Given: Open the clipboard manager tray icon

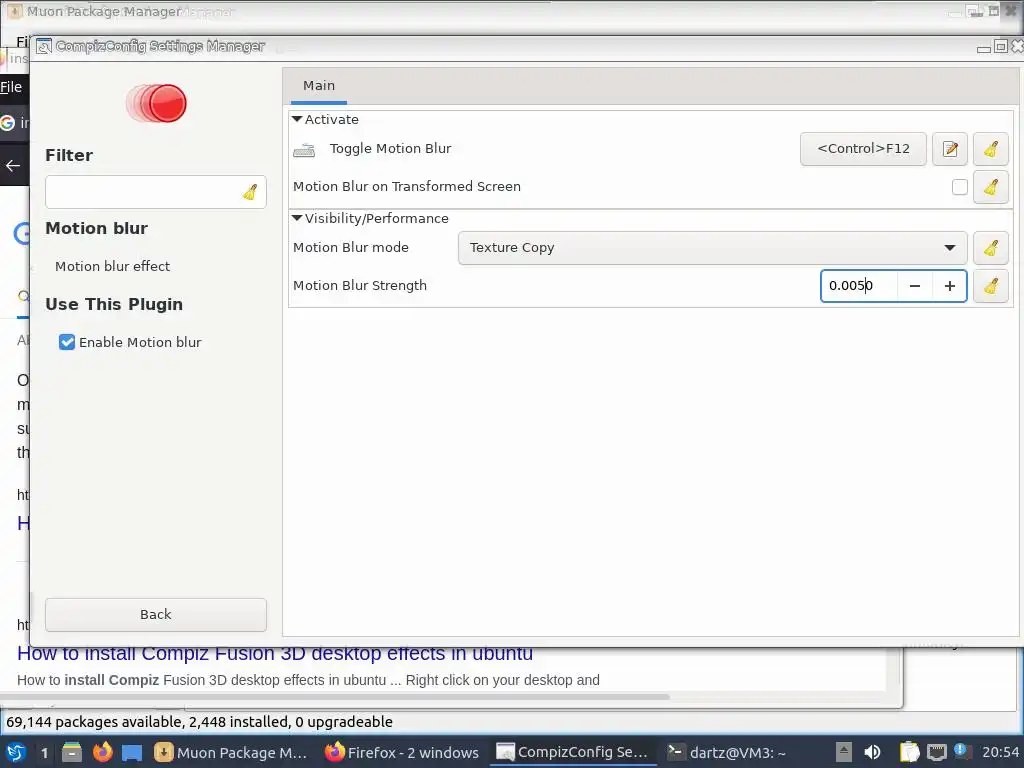Looking at the screenshot, I should coord(909,753).
